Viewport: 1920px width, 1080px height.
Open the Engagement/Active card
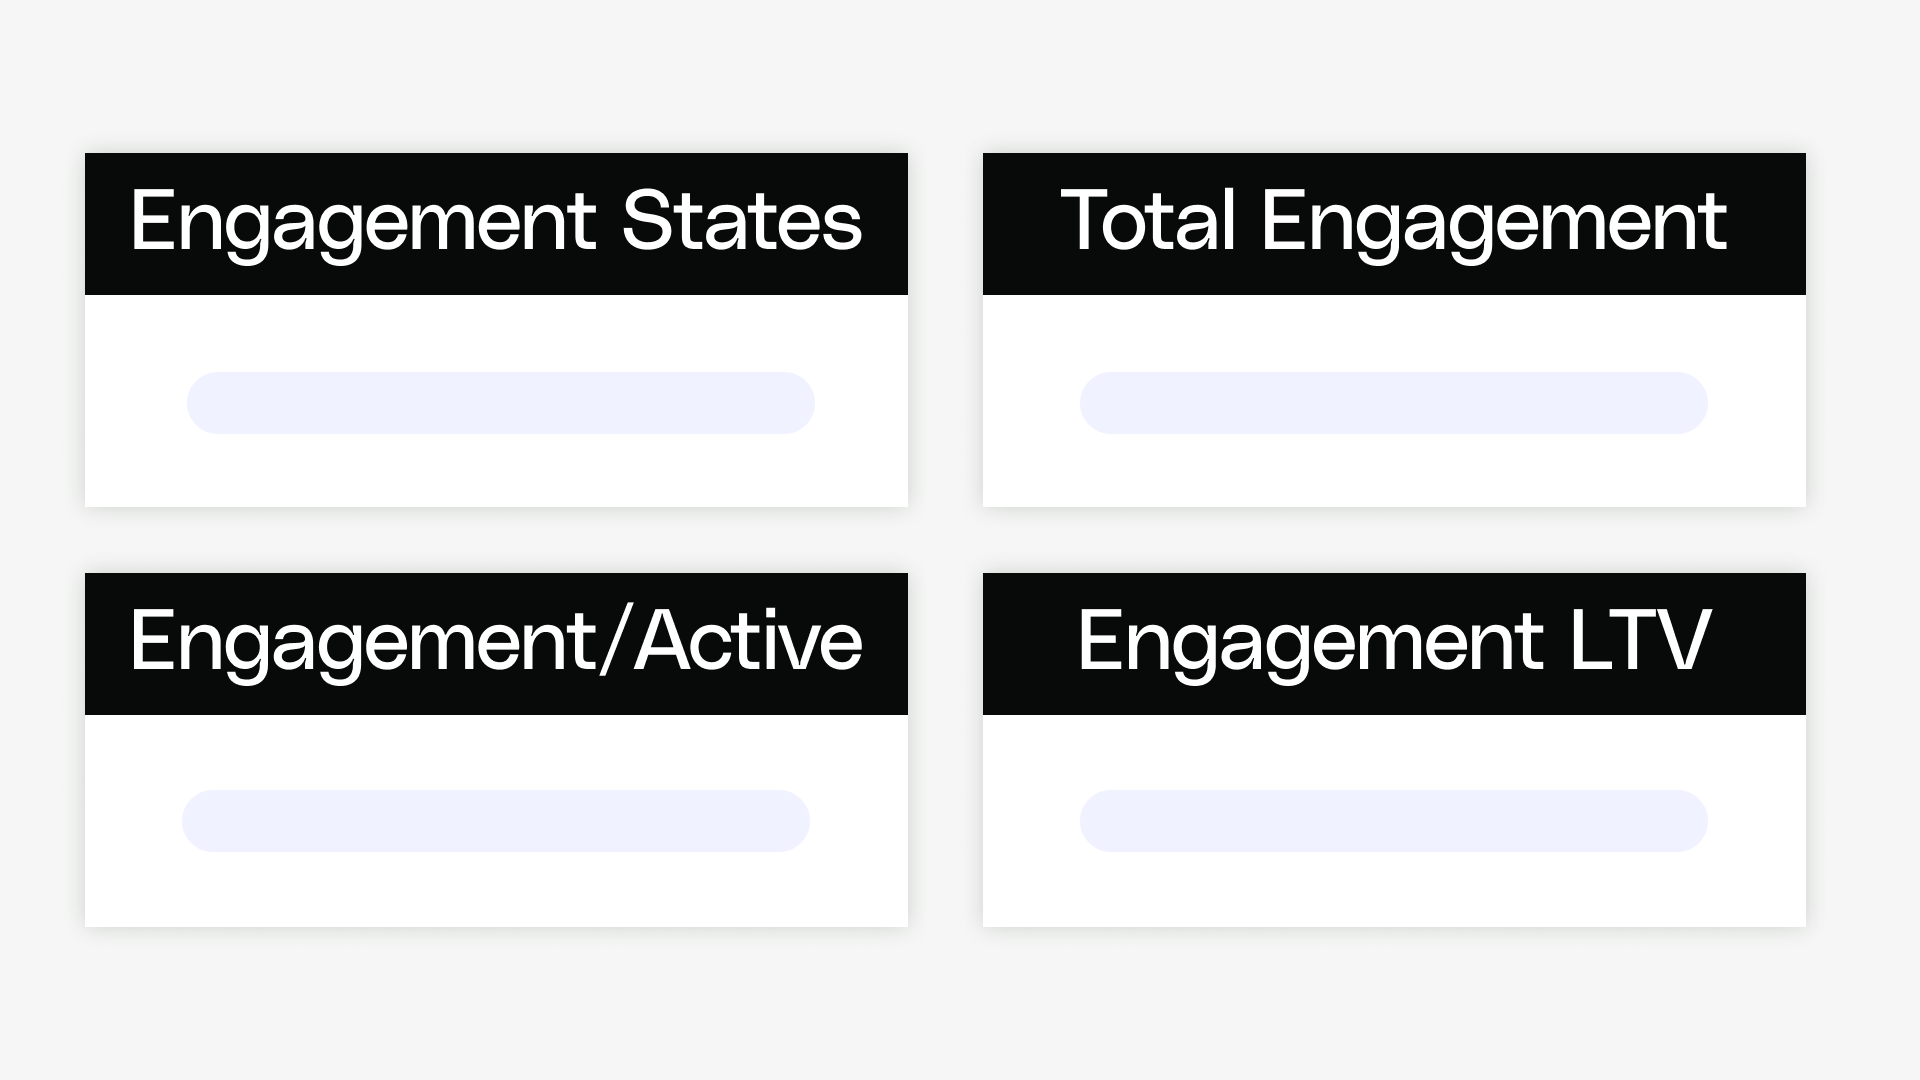[497, 750]
